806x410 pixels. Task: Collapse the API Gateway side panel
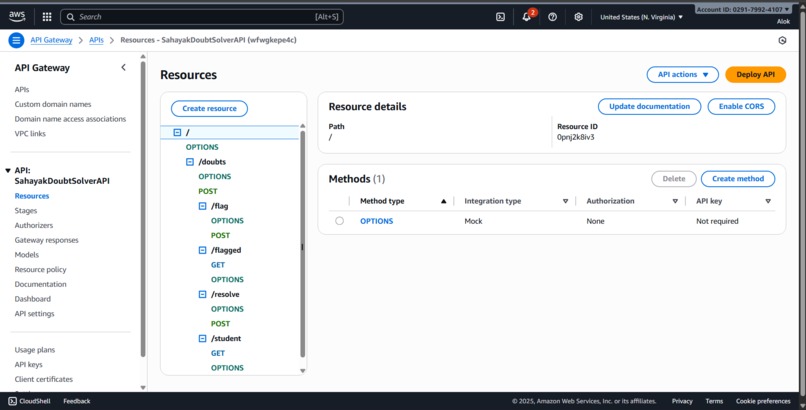(x=123, y=67)
